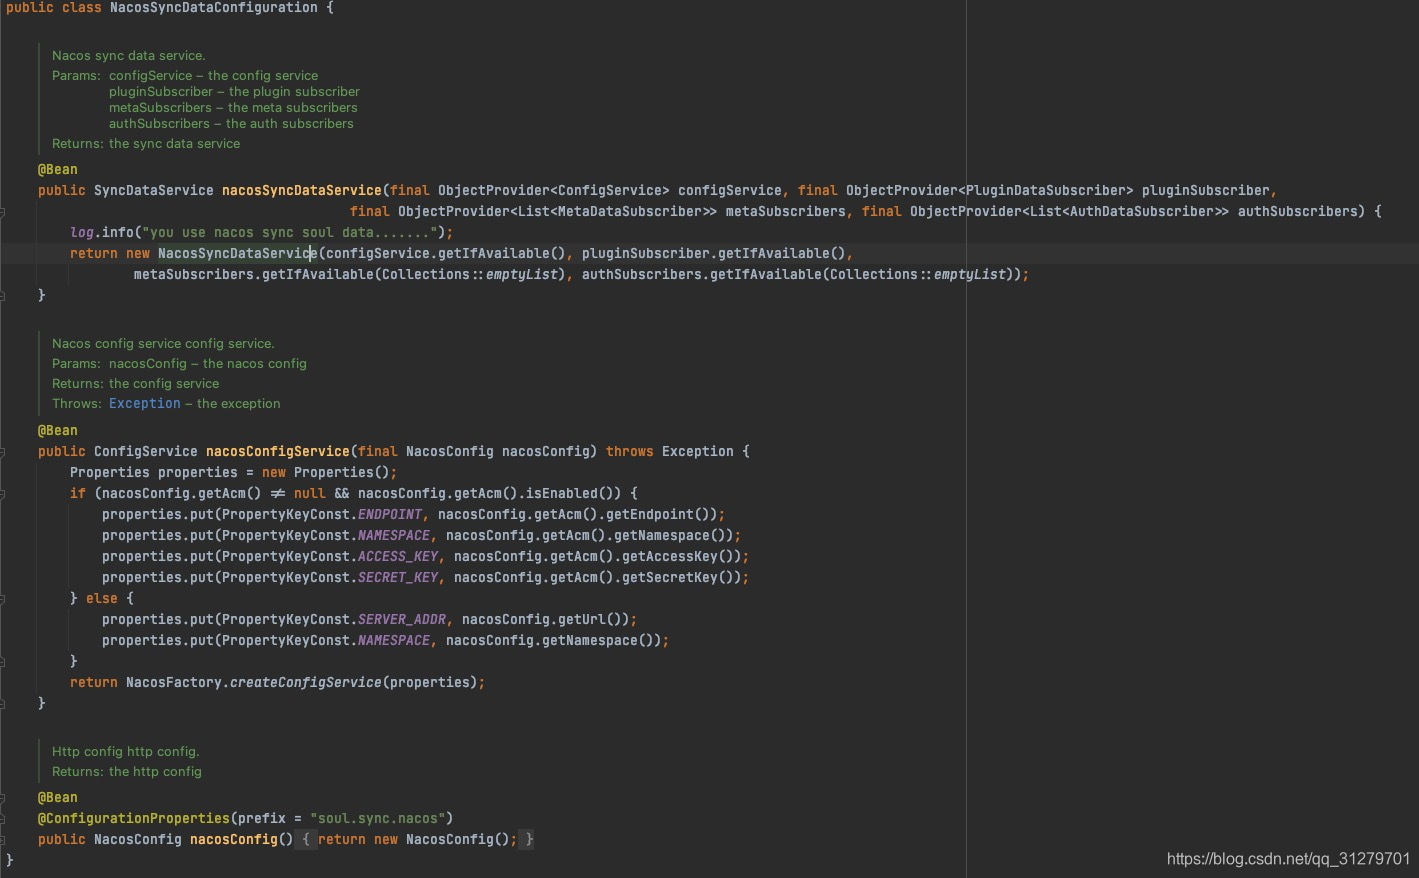Click the 'getAccessKey()' call
The image size is (1419, 878).
682,556
